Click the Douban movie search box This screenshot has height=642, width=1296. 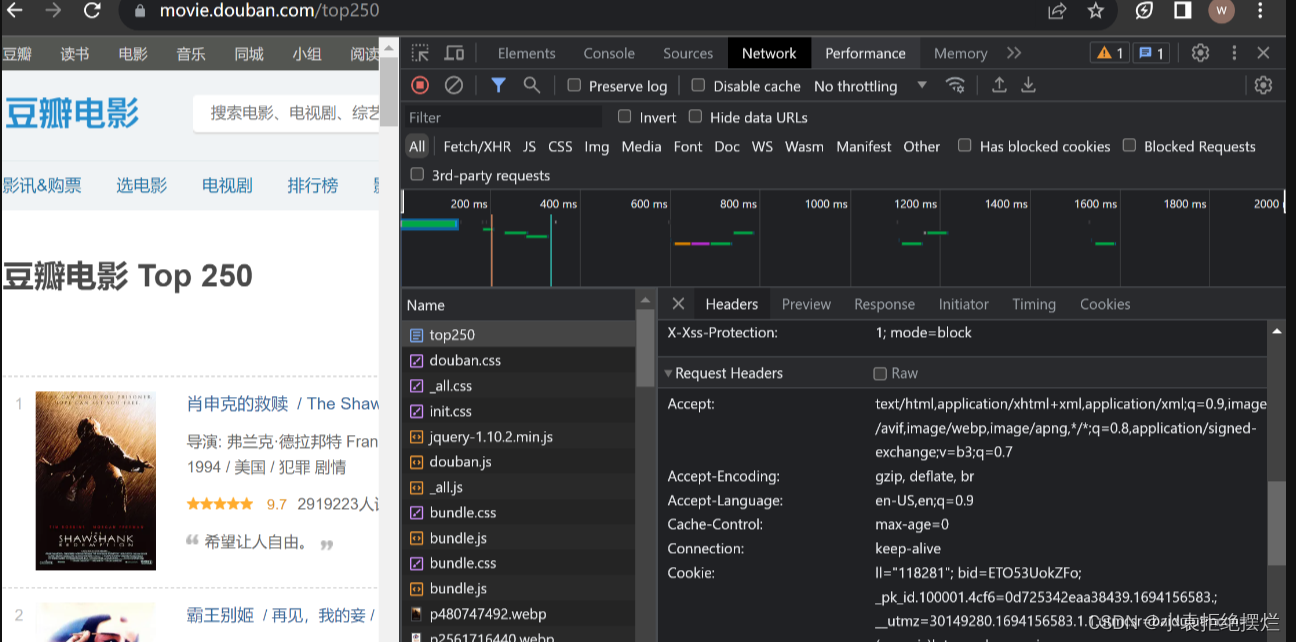click(288, 113)
